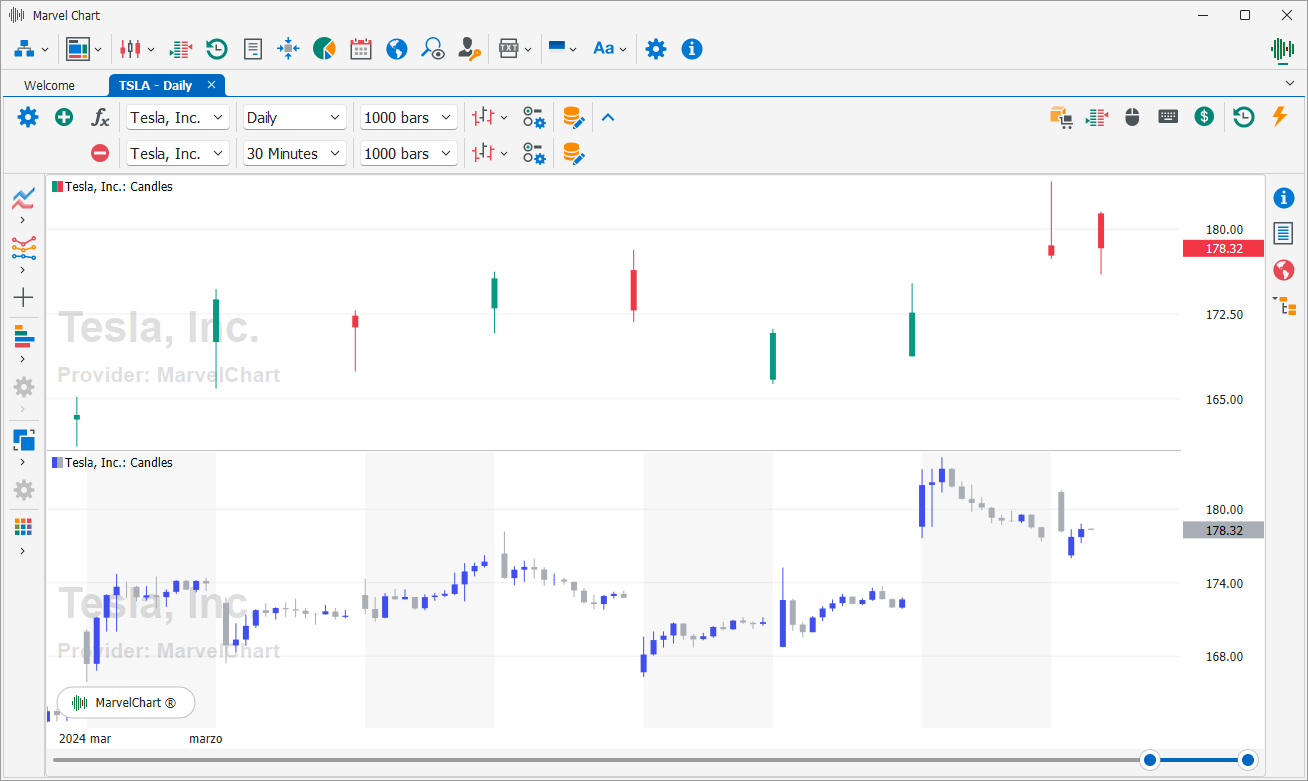The image size is (1308, 781).
Task: Open the globe icon in main toolbar
Action: [x=396, y=48]
